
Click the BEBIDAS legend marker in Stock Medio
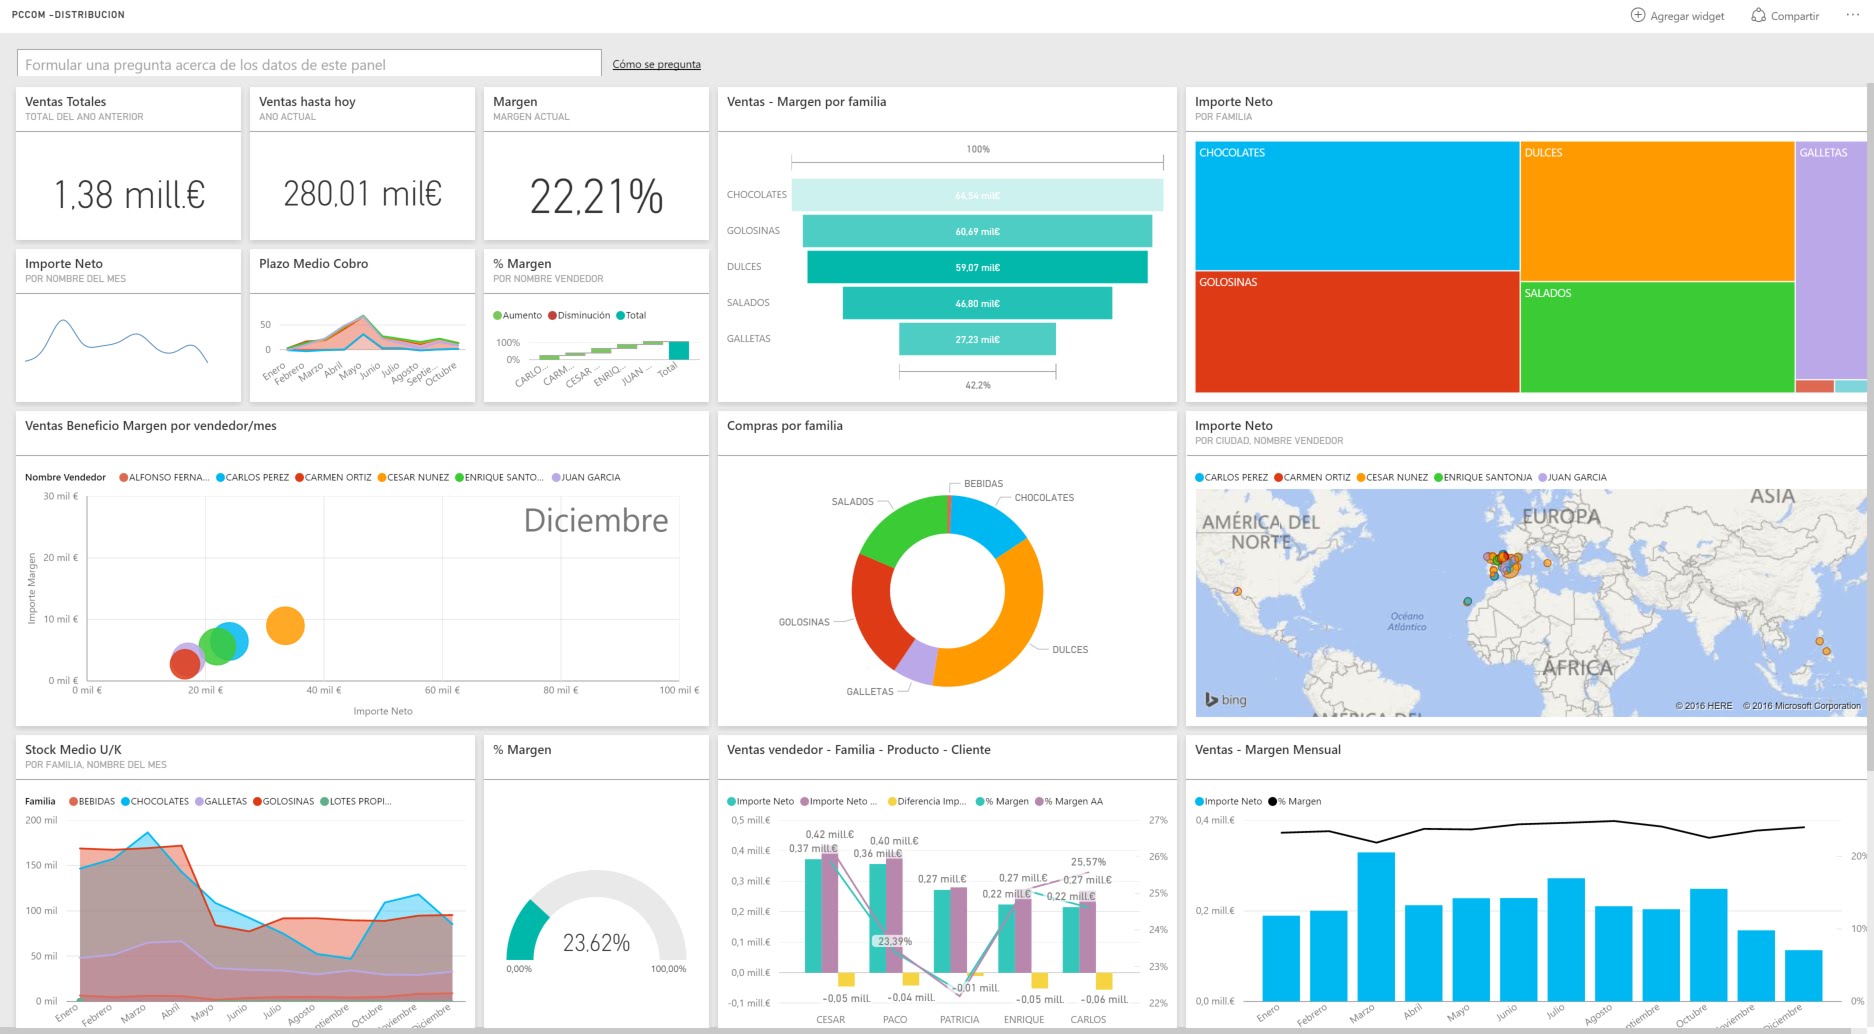(x=73, y=802)
